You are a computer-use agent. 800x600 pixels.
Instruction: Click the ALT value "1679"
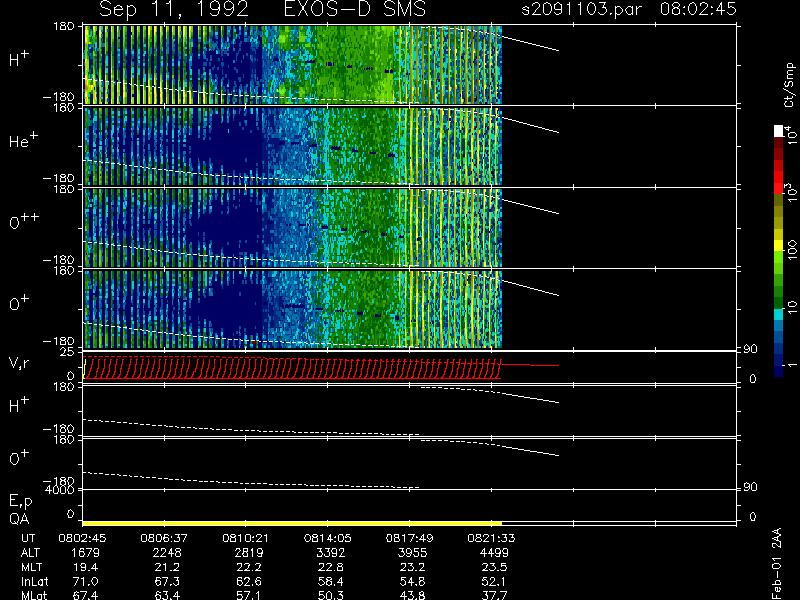click(86, 553)
